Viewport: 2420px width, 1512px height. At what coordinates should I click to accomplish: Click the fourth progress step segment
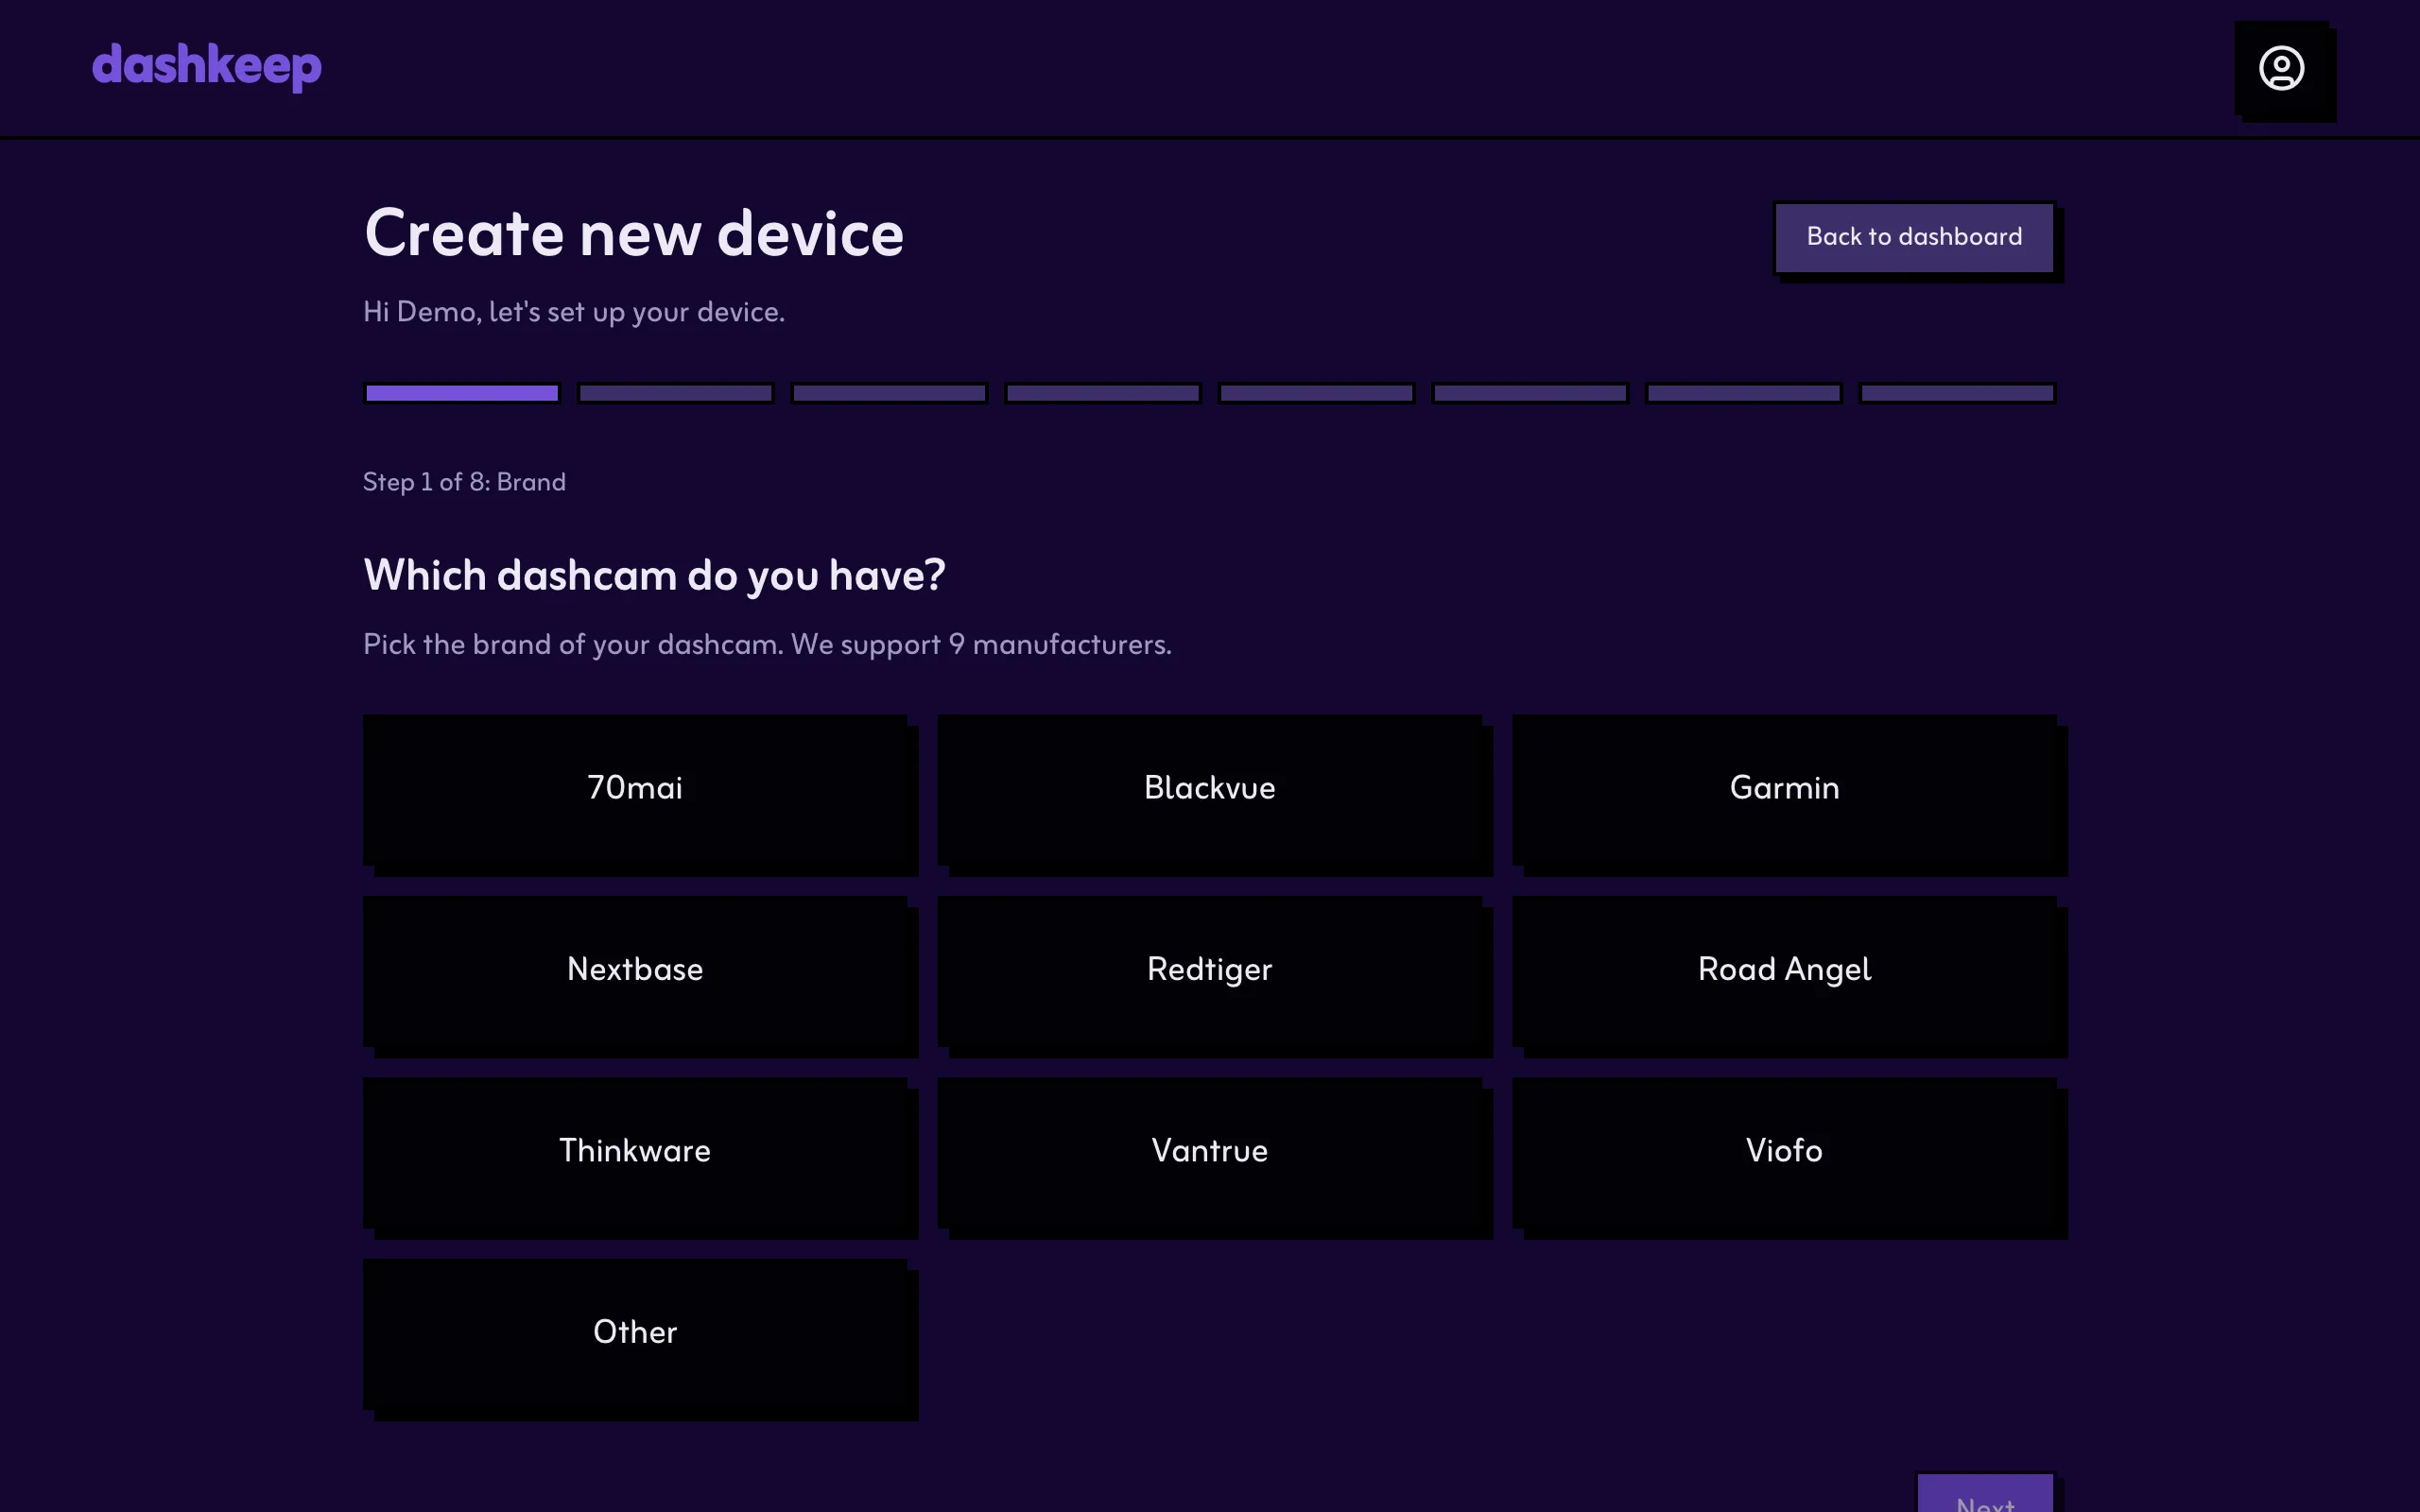tap(1103, 393)
